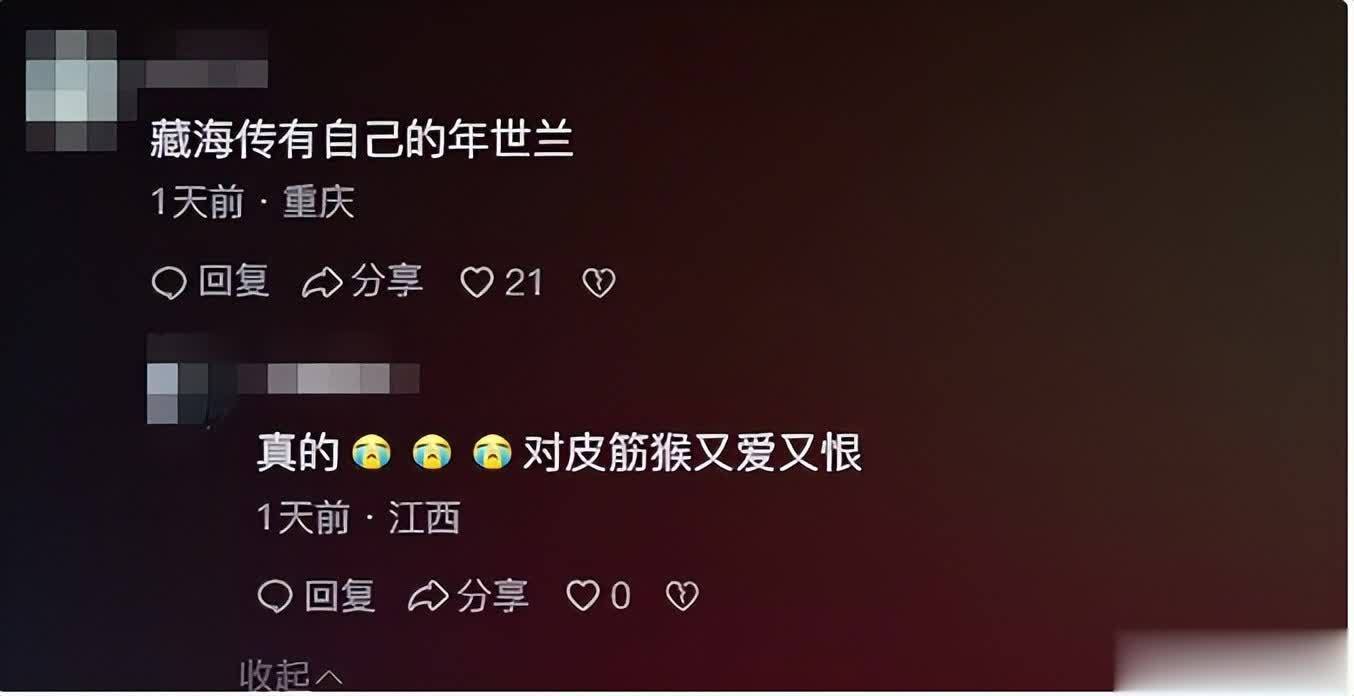Click the reply bubble icon on the Jiangxi comment

pos(275,596)
